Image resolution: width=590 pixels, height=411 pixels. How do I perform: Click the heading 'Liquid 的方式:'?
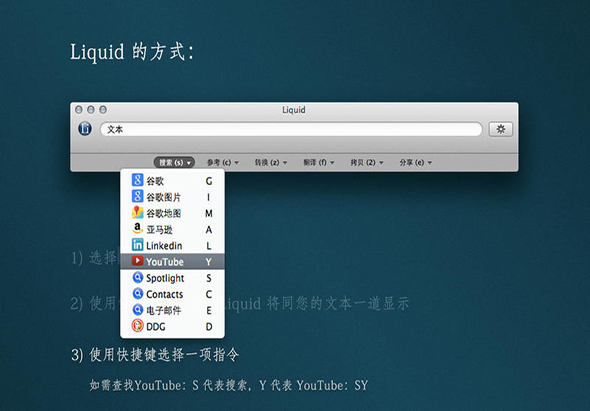(x=132, y=52)
